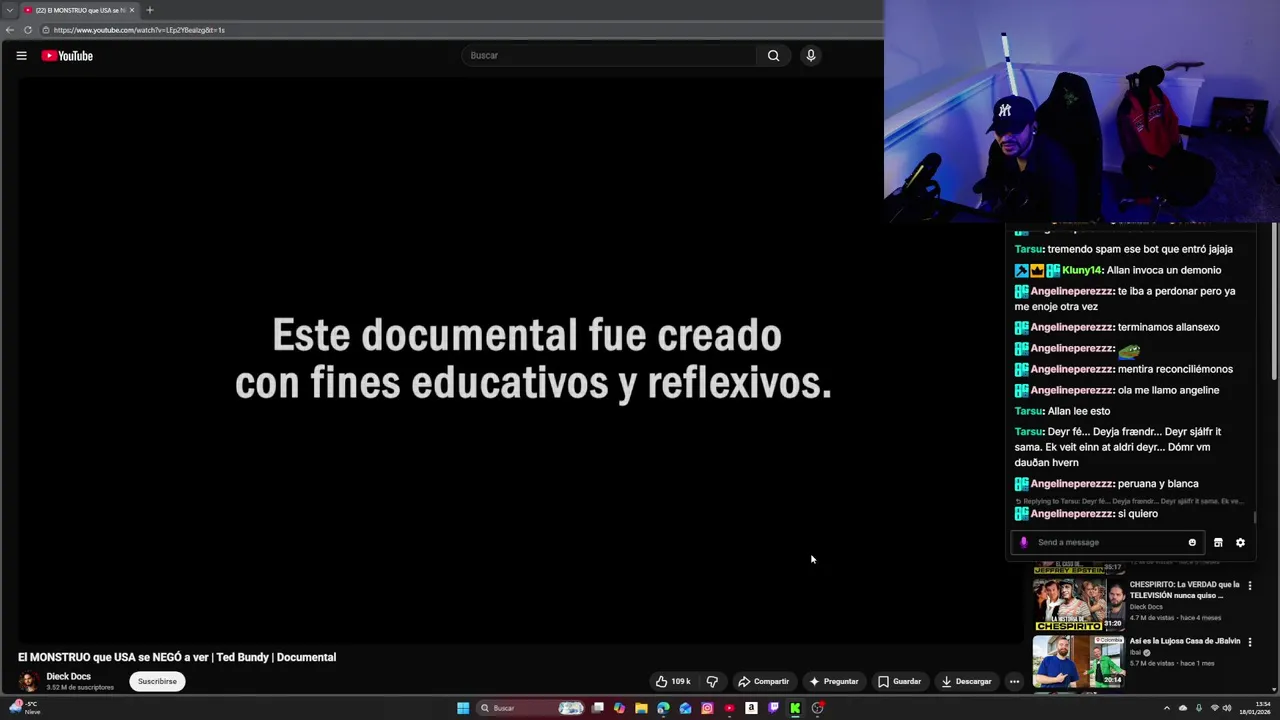Open the Dieck Docs channel avatar
The height and width of the screenshot is (720, 1280).
pyautogui.click(x=29, y=682)
